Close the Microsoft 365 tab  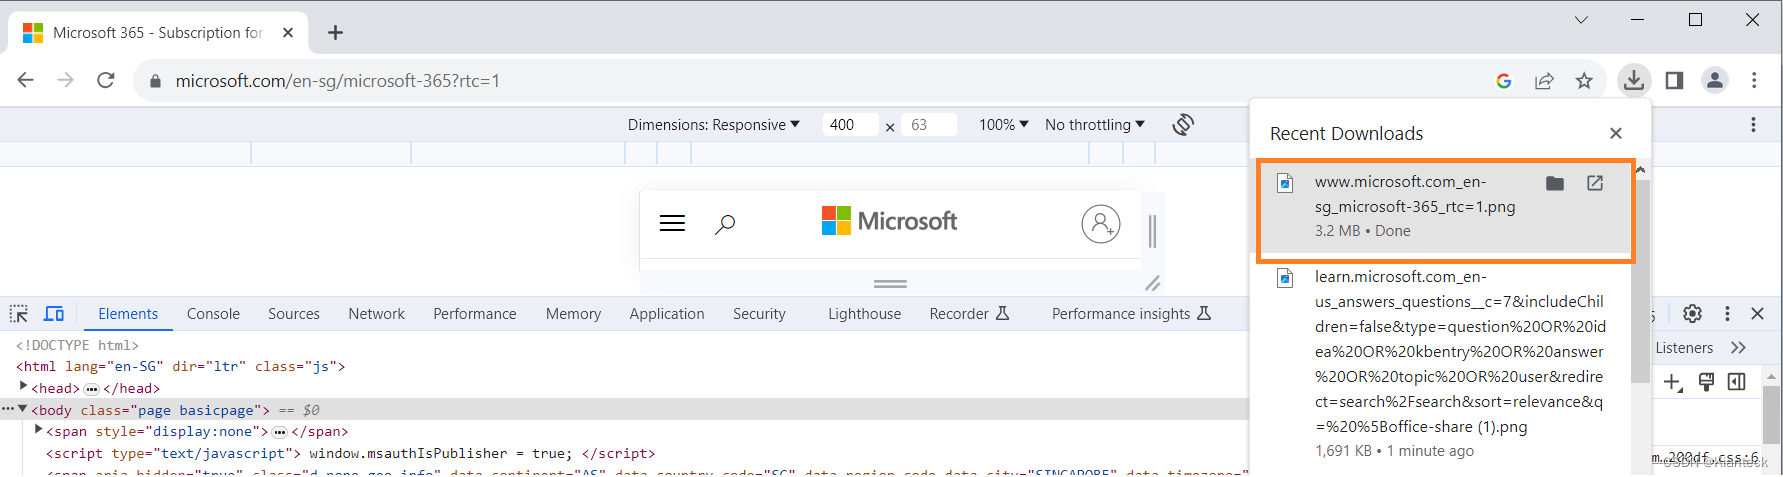point(288,33)
